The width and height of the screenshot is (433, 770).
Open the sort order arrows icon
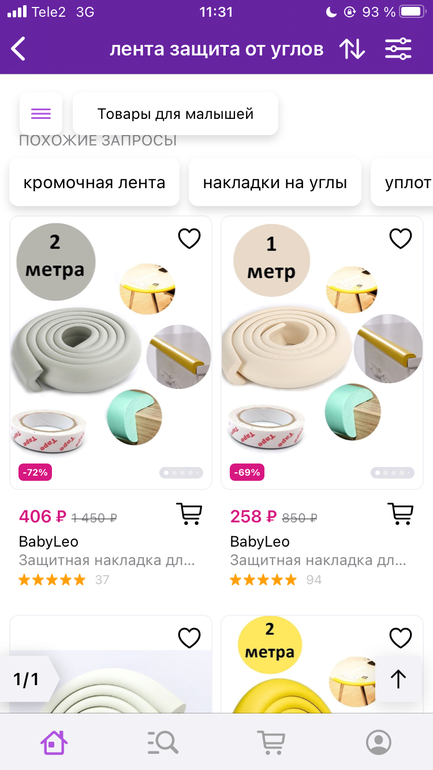[x=352, y=49]
